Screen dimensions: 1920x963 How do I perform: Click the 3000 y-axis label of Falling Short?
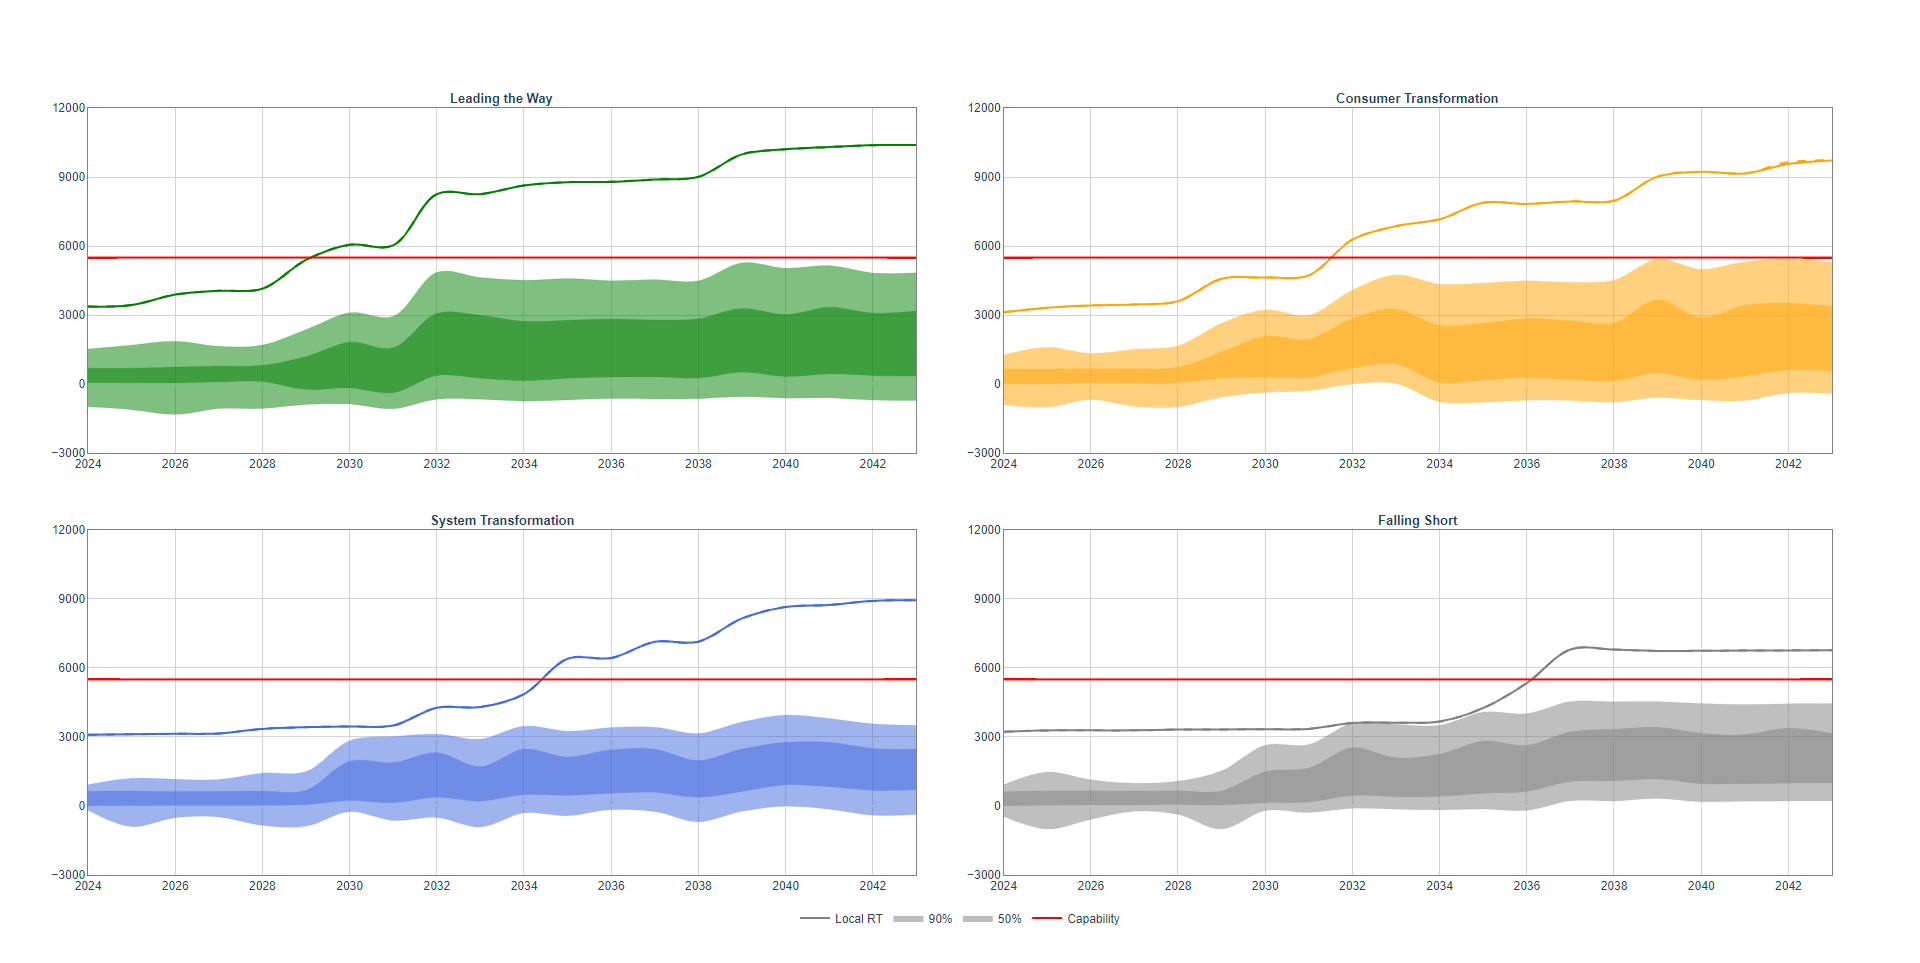click(x=987, y=737)
